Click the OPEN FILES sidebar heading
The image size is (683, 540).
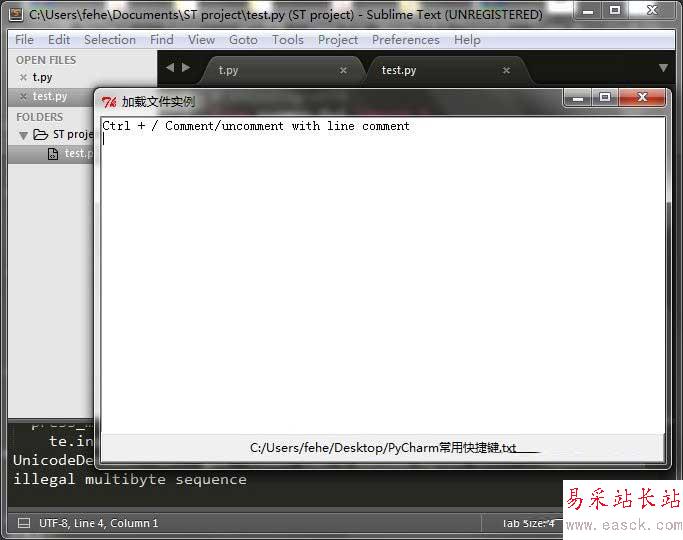46,60
